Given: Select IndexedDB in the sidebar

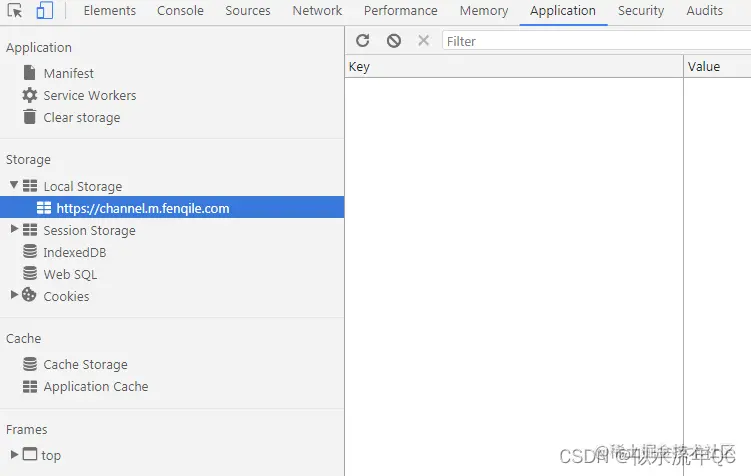Looking at the screenshot, I should (x=75, y=252).
